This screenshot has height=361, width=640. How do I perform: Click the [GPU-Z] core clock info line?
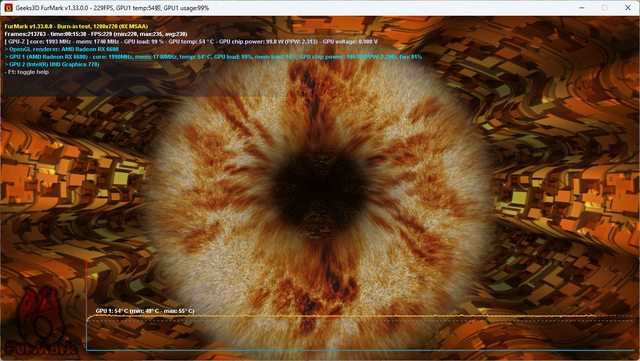click(191, 41)
